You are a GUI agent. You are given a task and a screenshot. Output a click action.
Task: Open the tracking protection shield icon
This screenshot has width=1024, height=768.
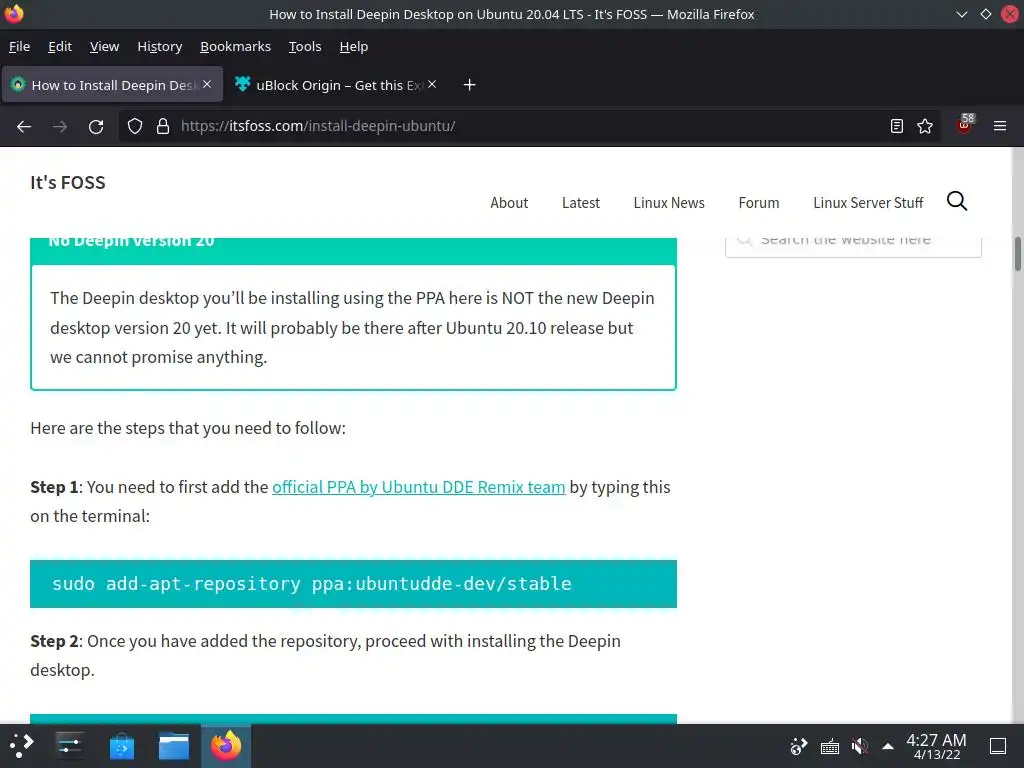(x=135, y=126)
